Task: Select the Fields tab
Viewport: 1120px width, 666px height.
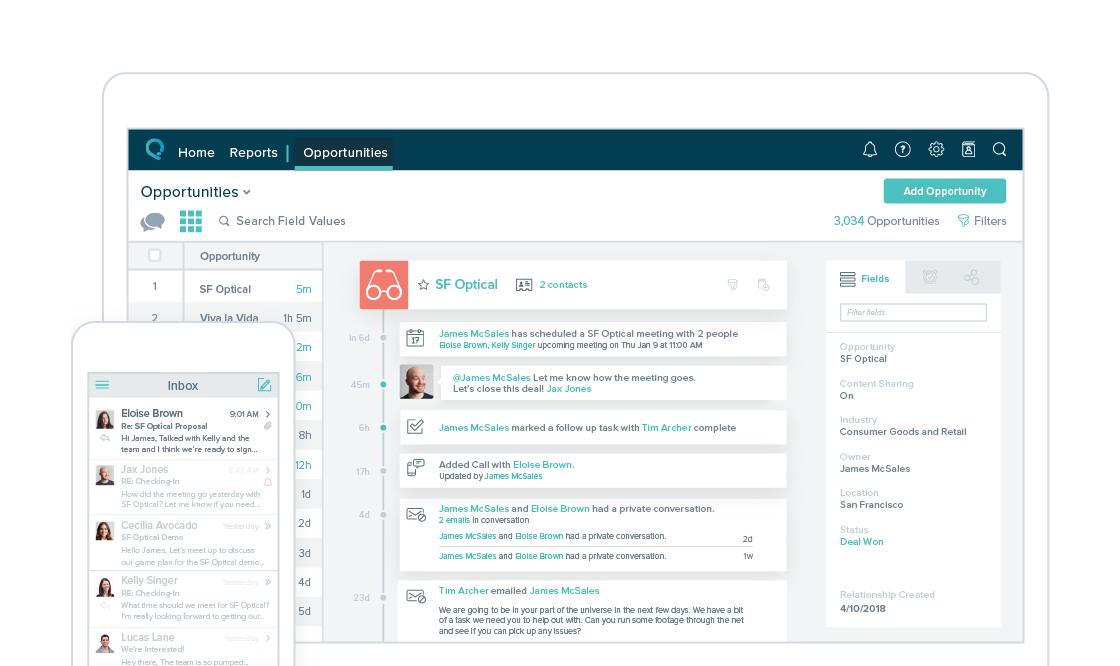Action: click(x=865, y=279)
